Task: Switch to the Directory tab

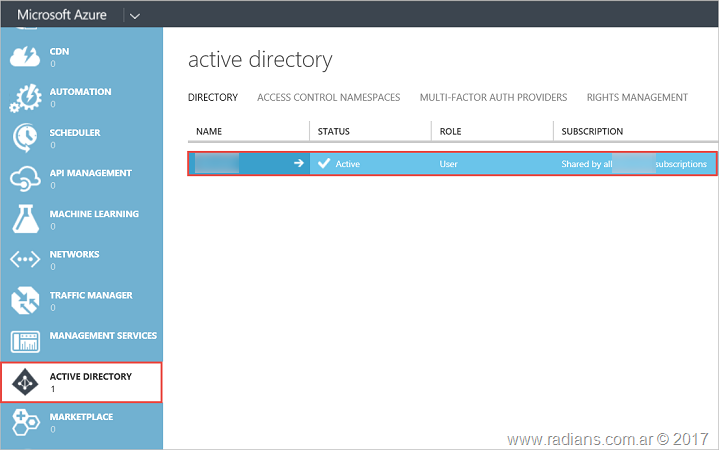Action: [x=213, y=97]
